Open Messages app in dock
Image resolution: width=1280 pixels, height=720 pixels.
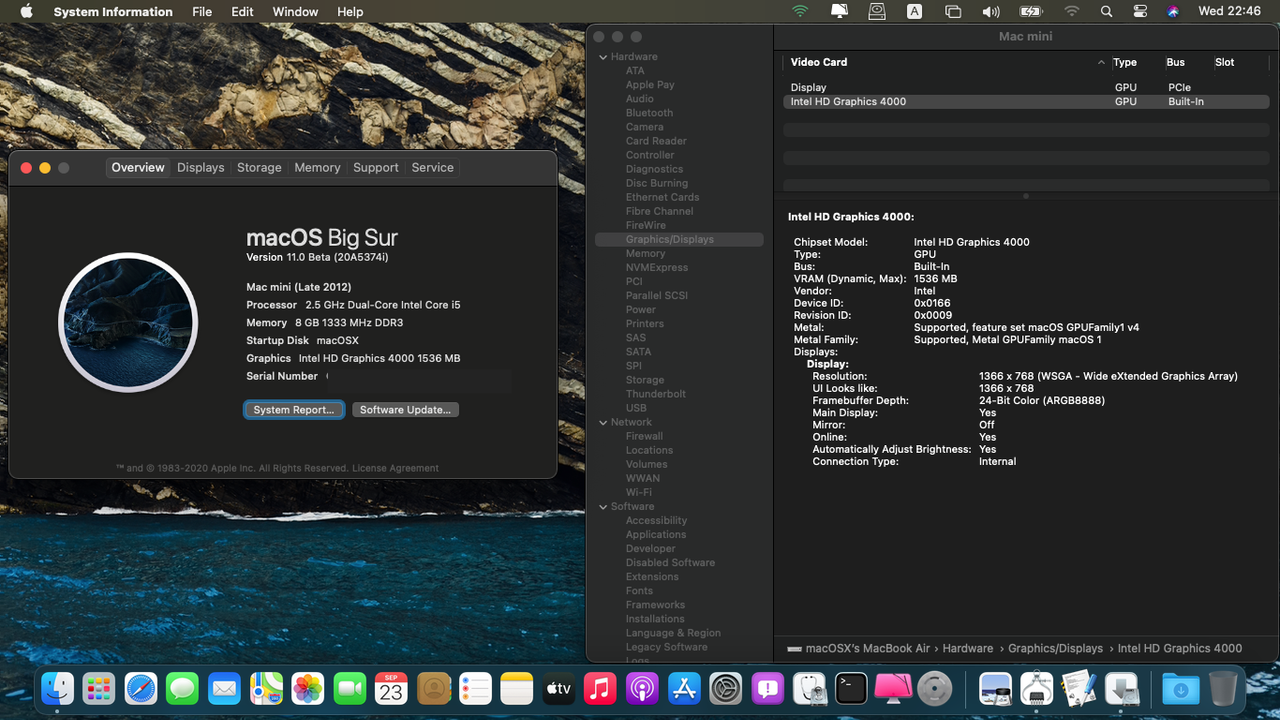[x=182, y=688]
